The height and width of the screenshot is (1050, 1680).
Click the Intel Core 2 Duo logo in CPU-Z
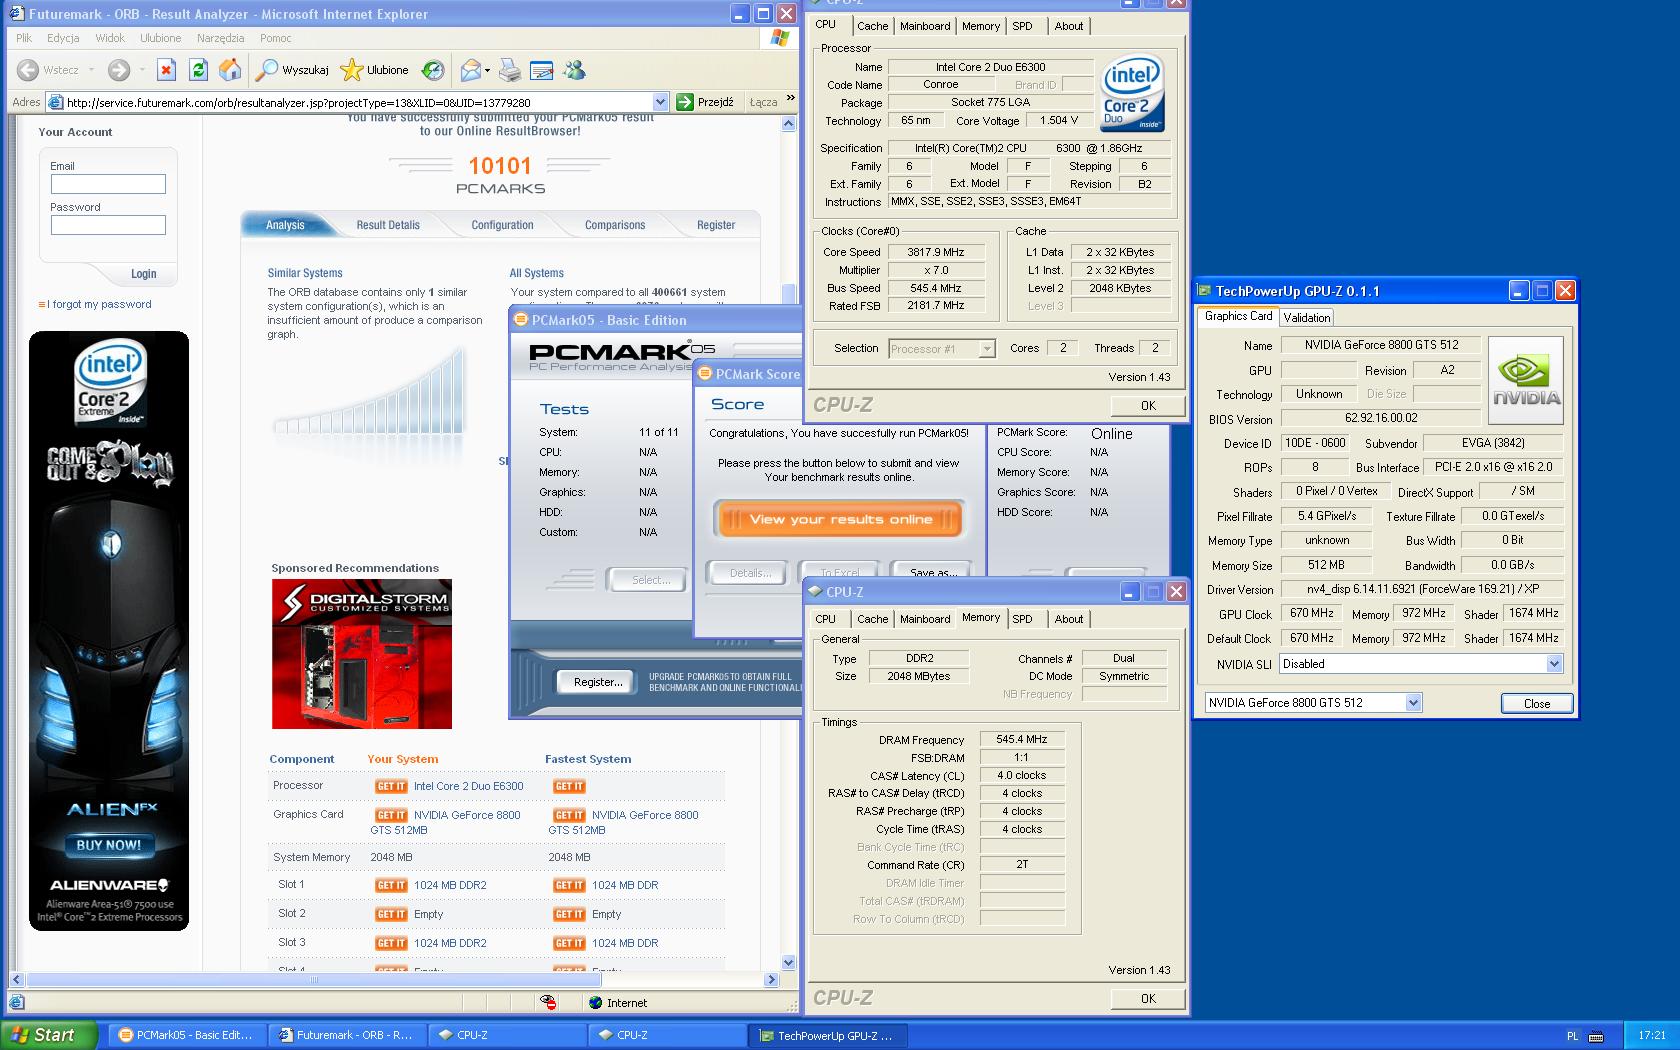click(1132, 95)
